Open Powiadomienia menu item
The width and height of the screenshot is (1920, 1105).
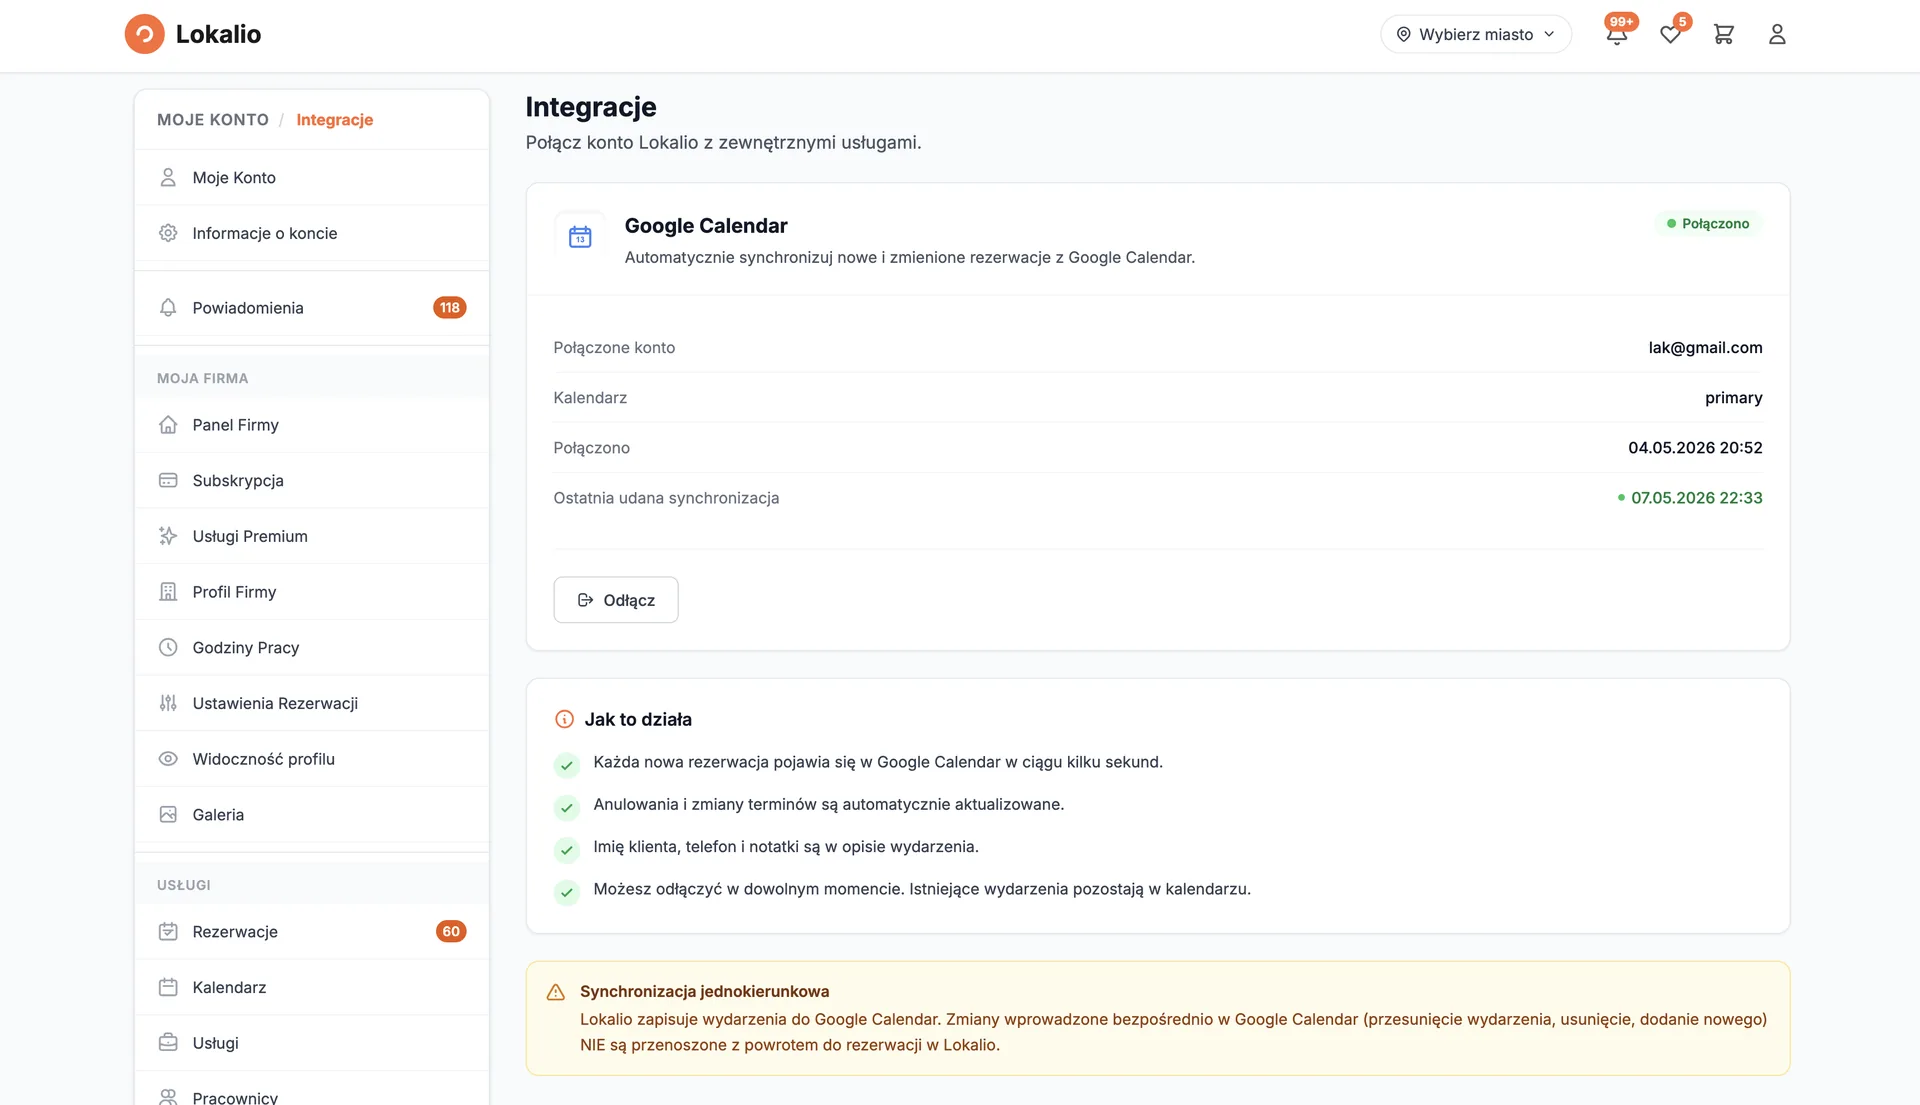tap(312, 308)
